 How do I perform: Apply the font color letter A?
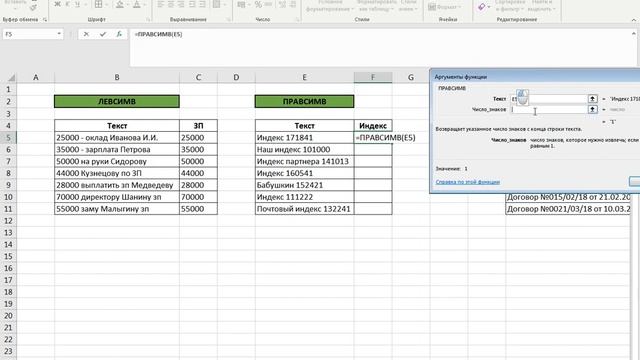[x=137, y=4]
